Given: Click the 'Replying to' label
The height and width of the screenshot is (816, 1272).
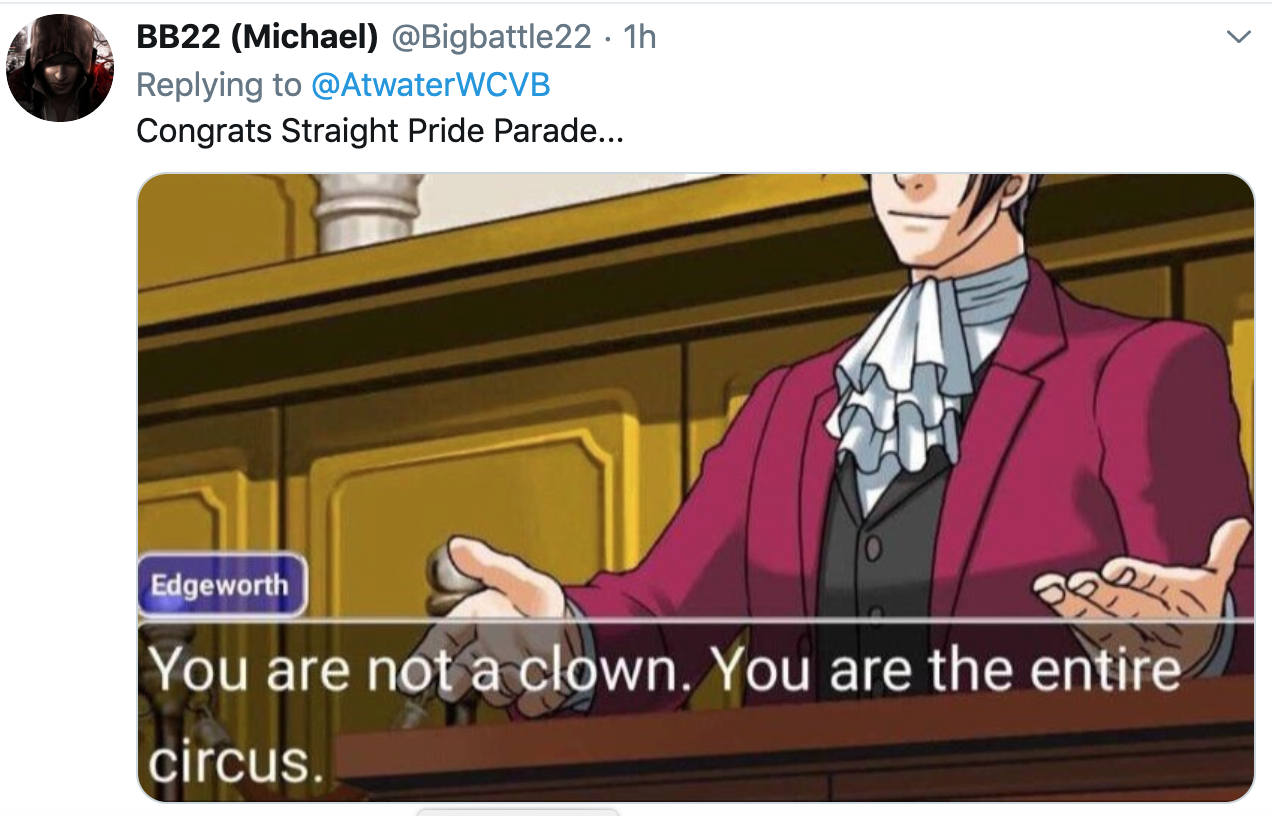Looking at the screenshot, I should pyautogui.click(x=219, y=85).
